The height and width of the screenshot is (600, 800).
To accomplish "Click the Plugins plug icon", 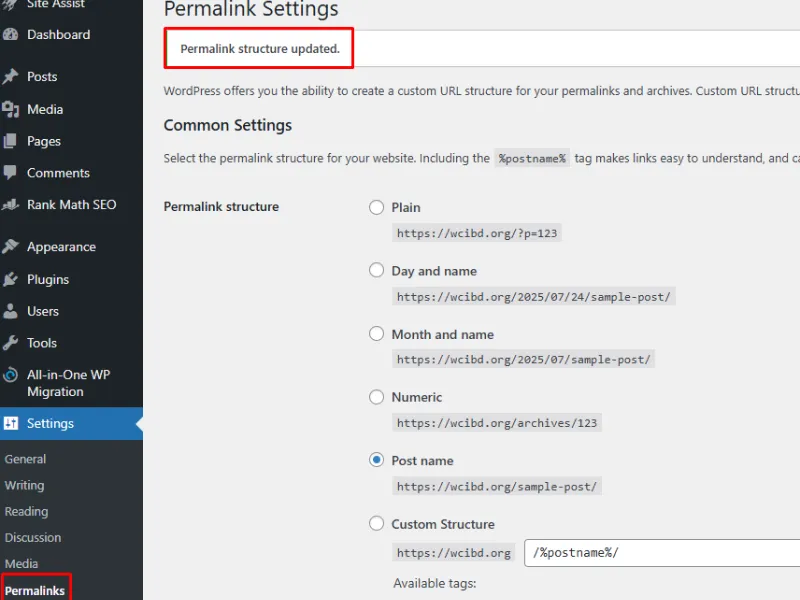I will 10,279.
